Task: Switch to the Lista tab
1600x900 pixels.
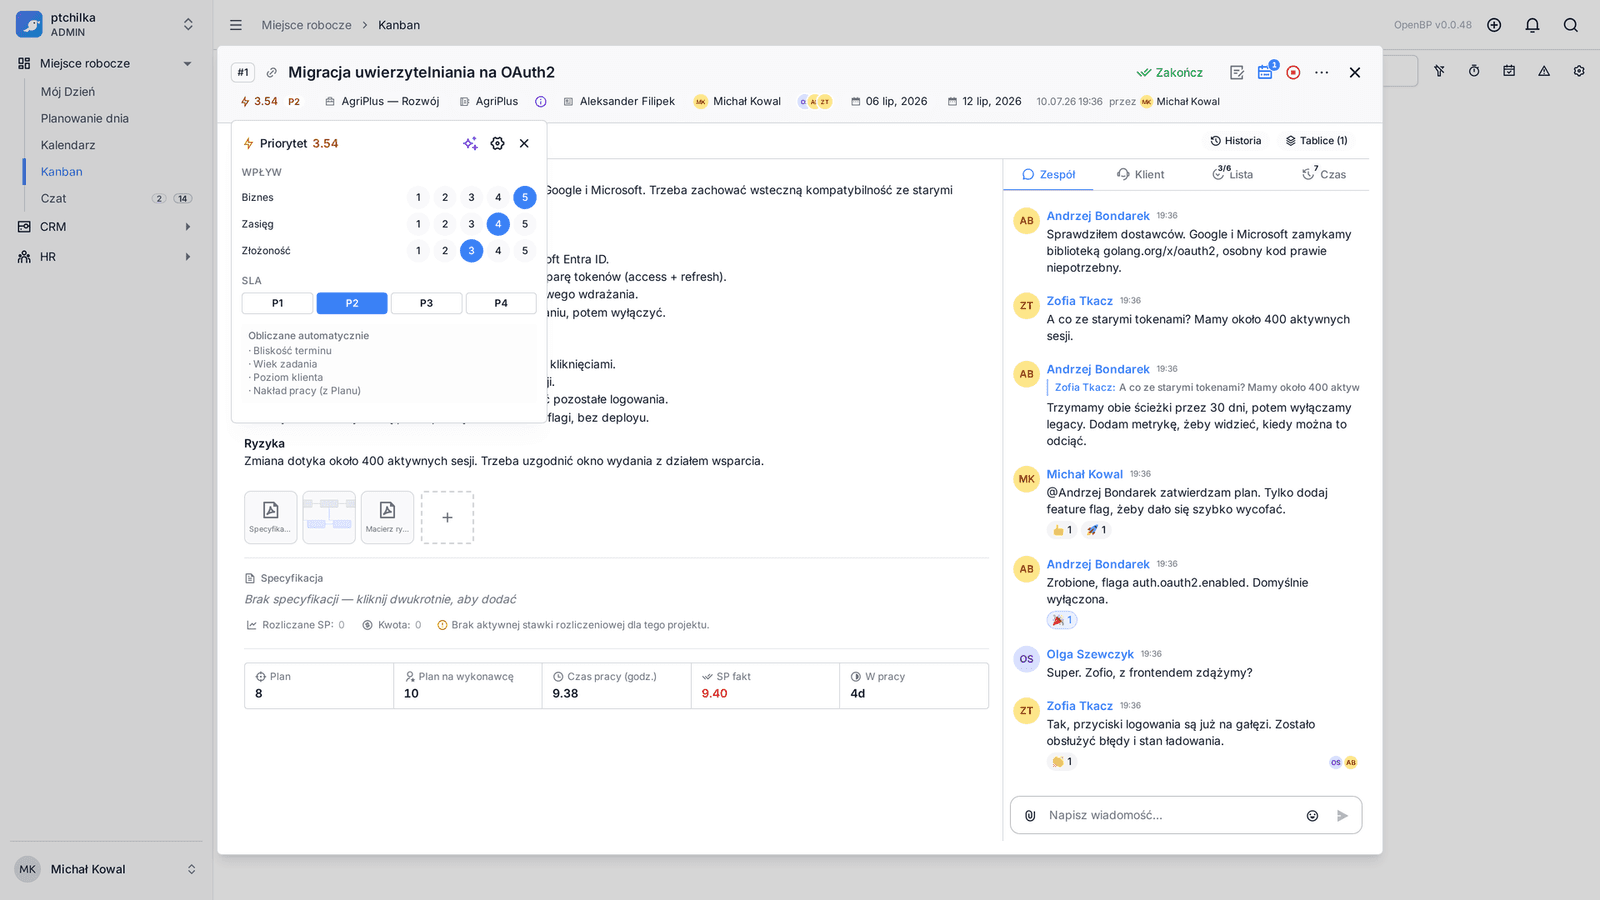Action: (1232, 174)
